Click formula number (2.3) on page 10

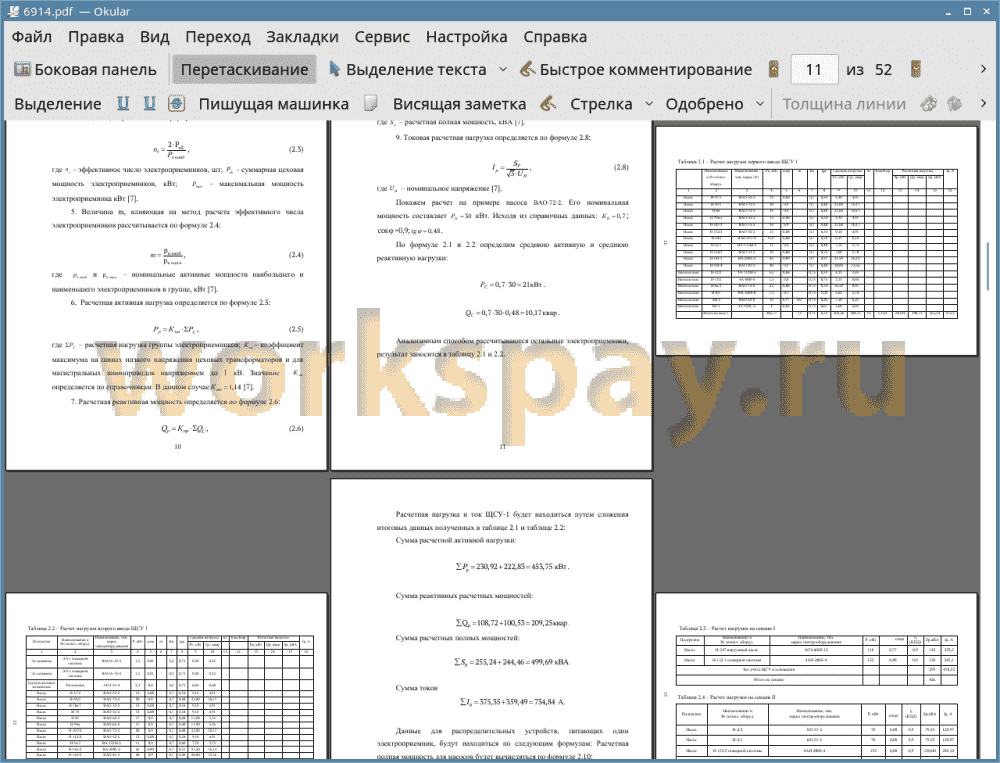point(296,149)
